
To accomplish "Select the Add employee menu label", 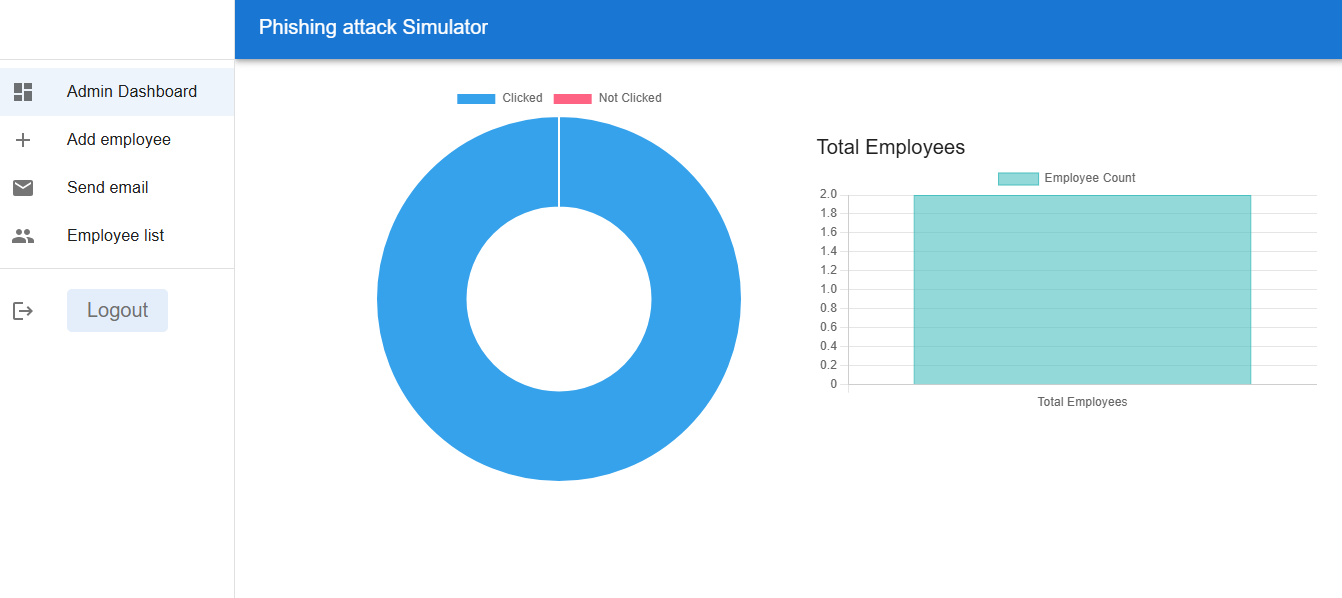I will (x=118, y=140).
